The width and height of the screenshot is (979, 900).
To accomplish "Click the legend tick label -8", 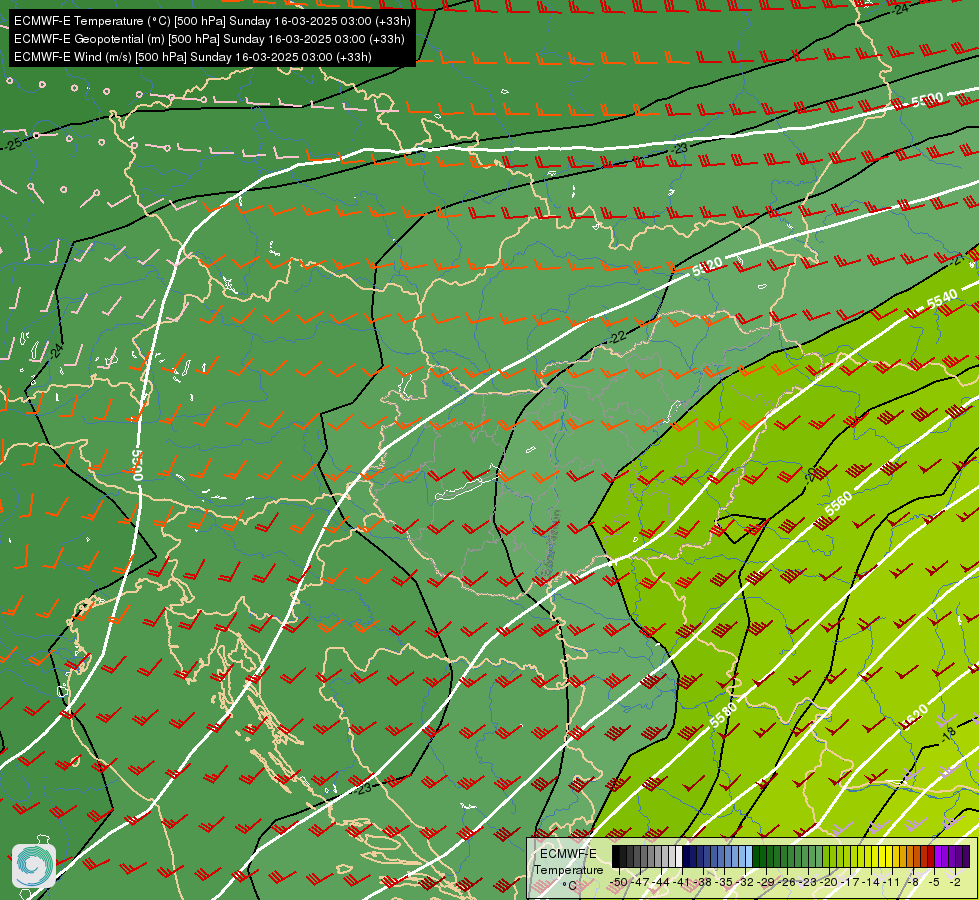I will point(913,882).
